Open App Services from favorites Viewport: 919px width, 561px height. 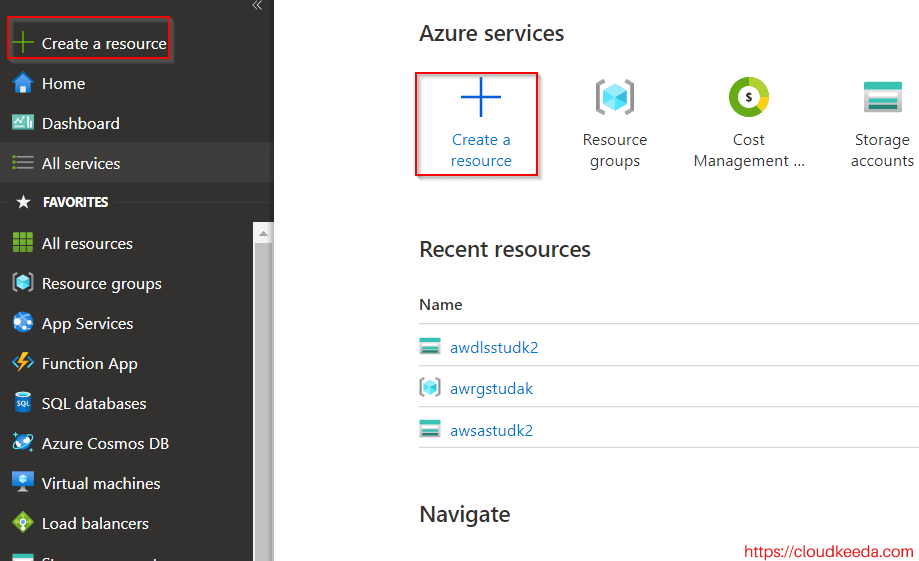(x=88, y=324)
